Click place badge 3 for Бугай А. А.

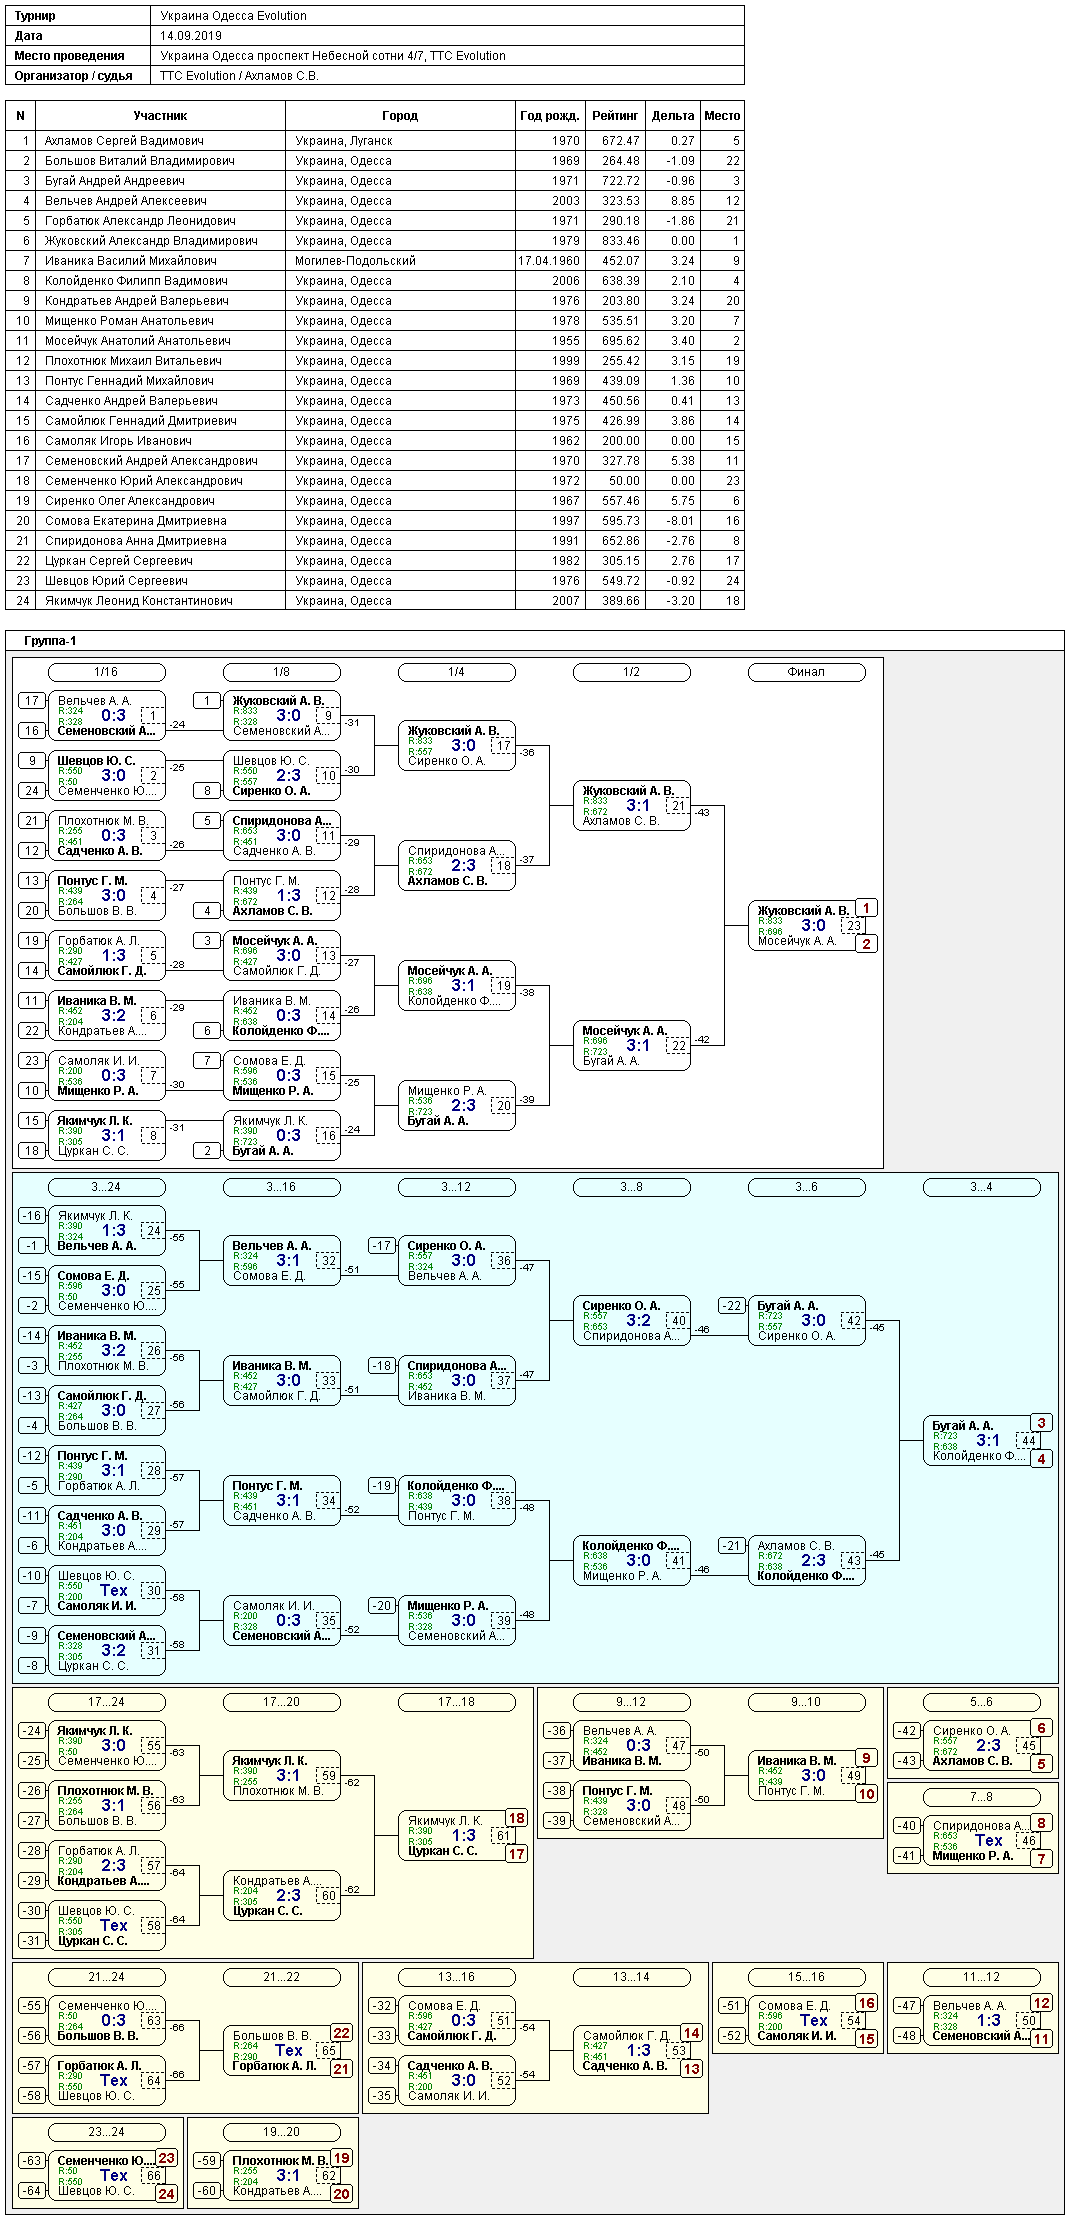[x=1041, y=1423]
